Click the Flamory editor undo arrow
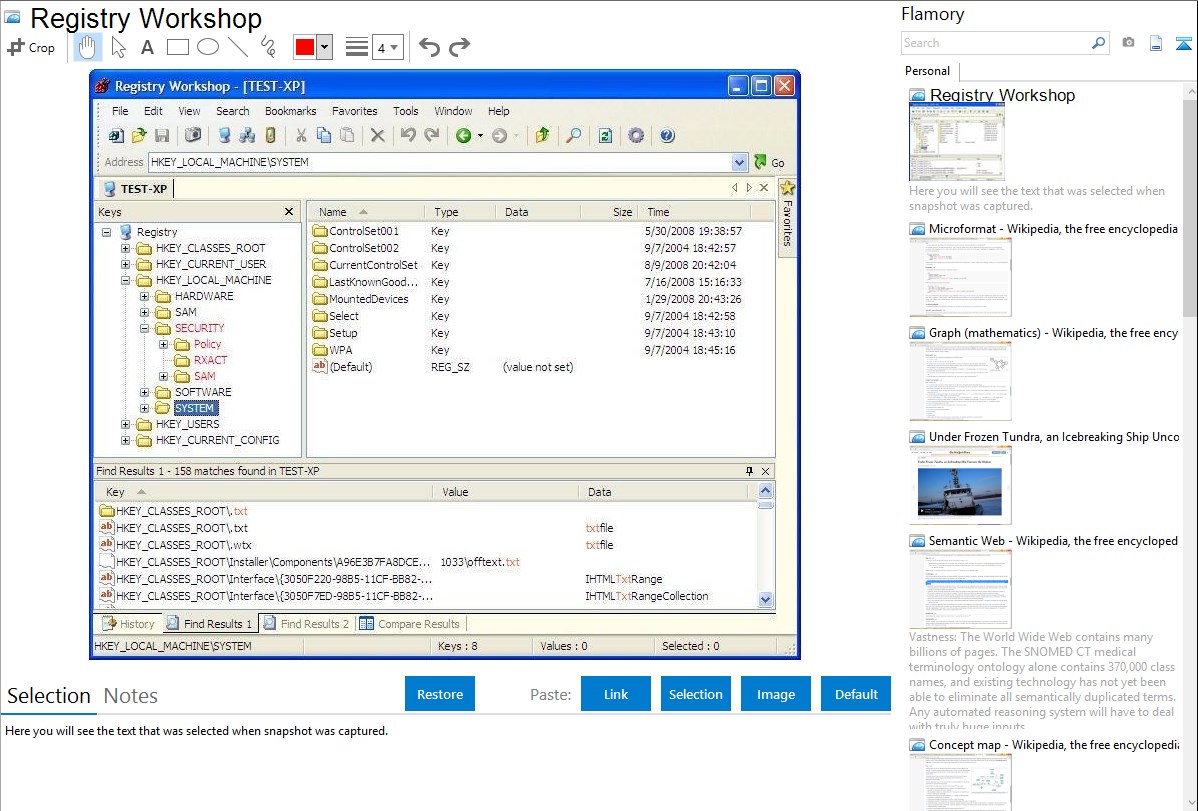Image resolution: width=1198 pixels, height=811 pixels. 429,47
